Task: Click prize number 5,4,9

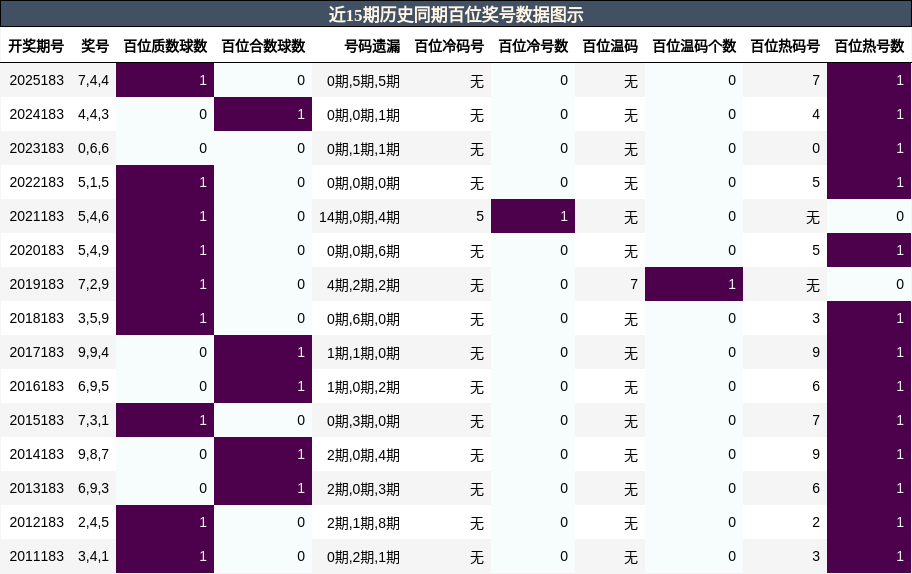Action: click(x=94, y=251)
